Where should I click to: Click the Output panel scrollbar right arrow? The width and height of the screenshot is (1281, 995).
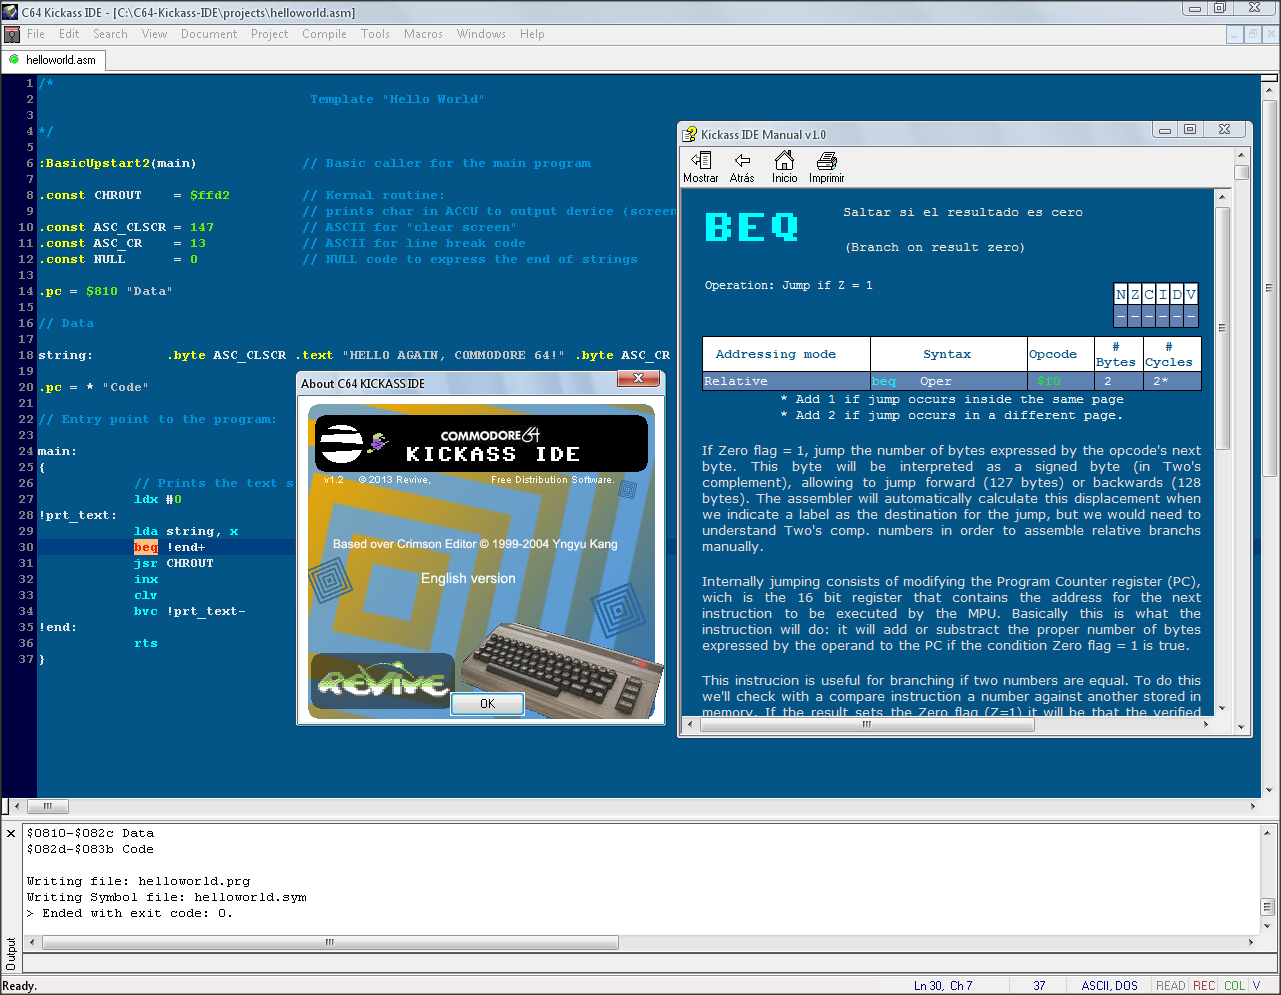coord(1251,942)
